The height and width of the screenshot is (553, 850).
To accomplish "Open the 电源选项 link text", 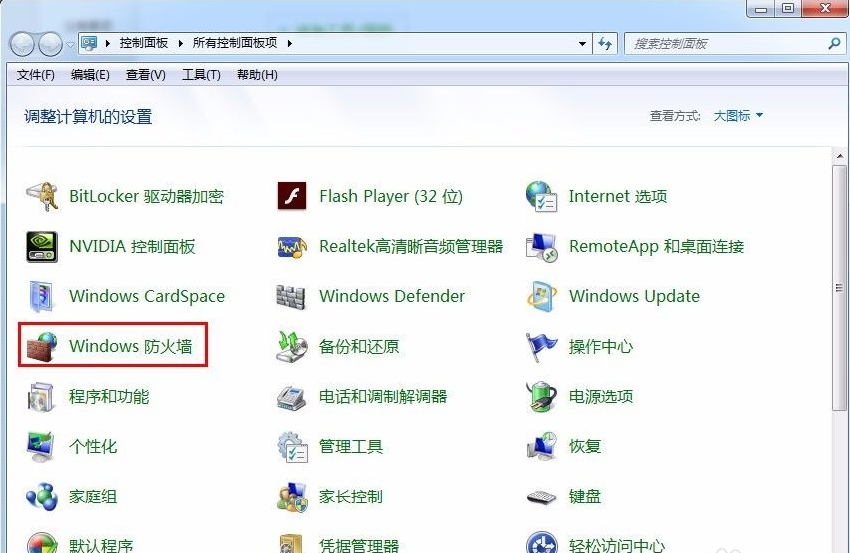I will point(601,396).
